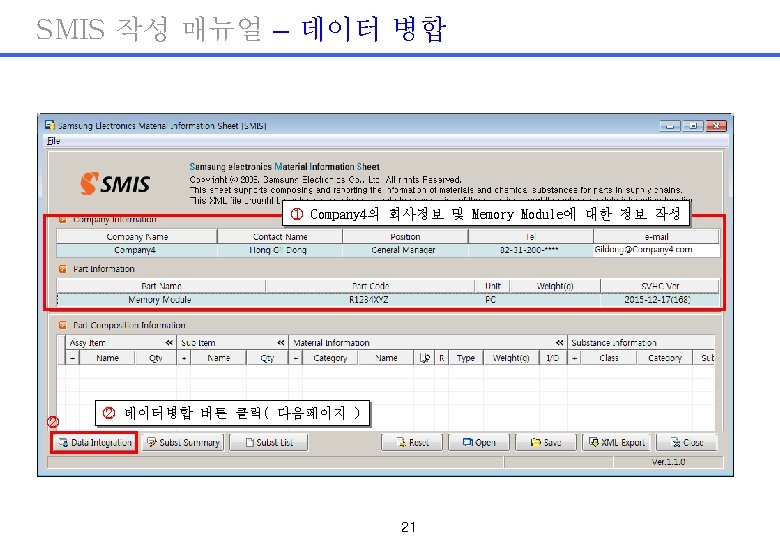Click the search icon column header in Material Information

coord(424,358)
